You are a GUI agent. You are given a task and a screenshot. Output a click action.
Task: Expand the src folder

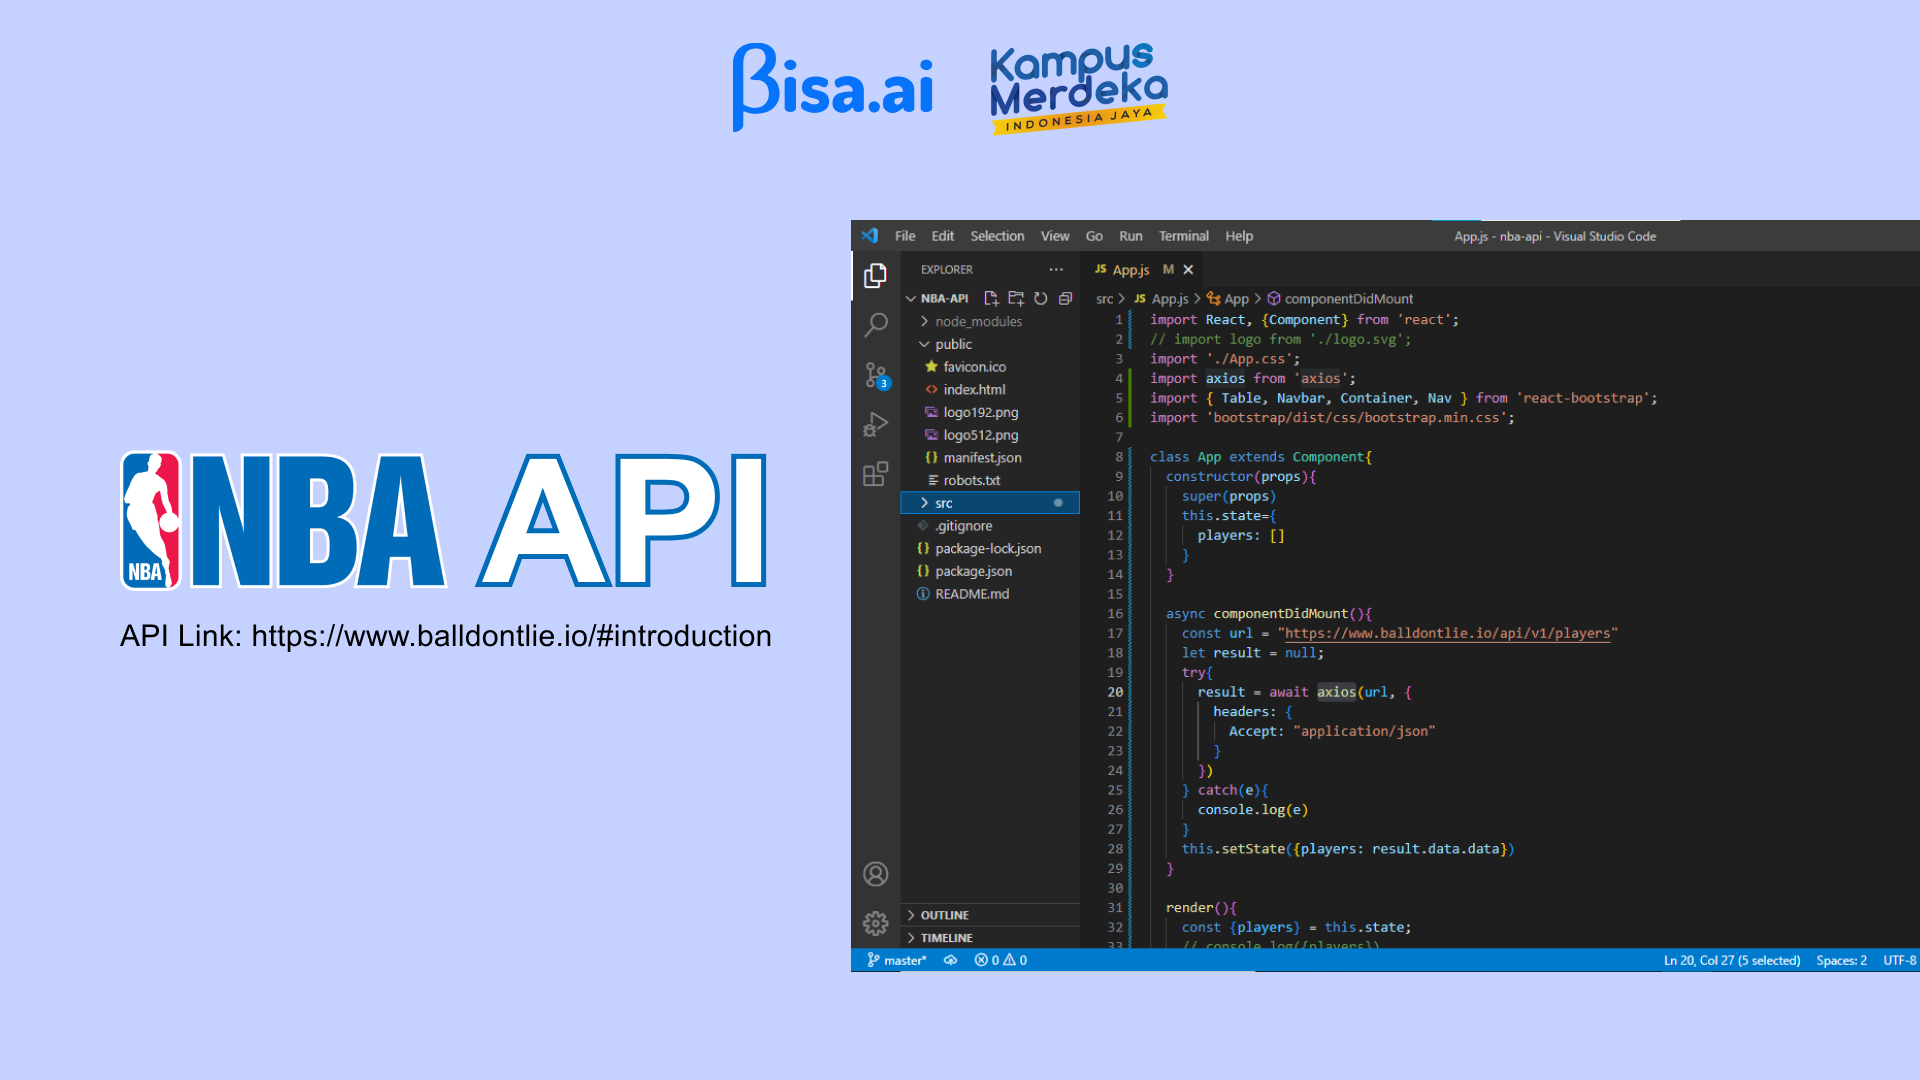point(990,503)
